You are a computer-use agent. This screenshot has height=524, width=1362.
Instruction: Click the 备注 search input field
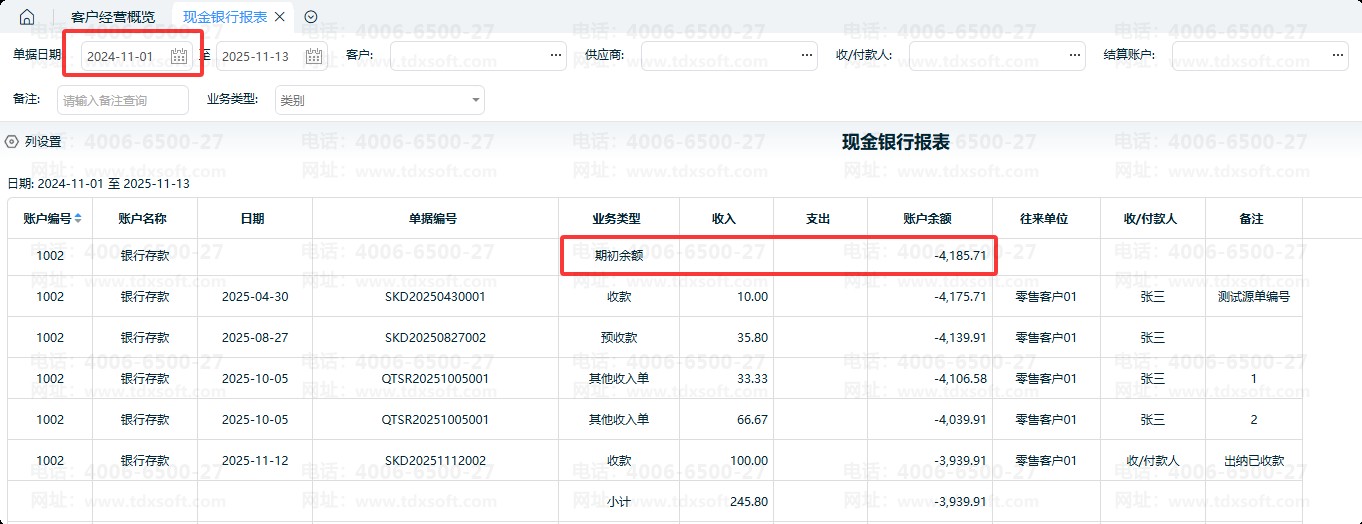click(123, 100)
